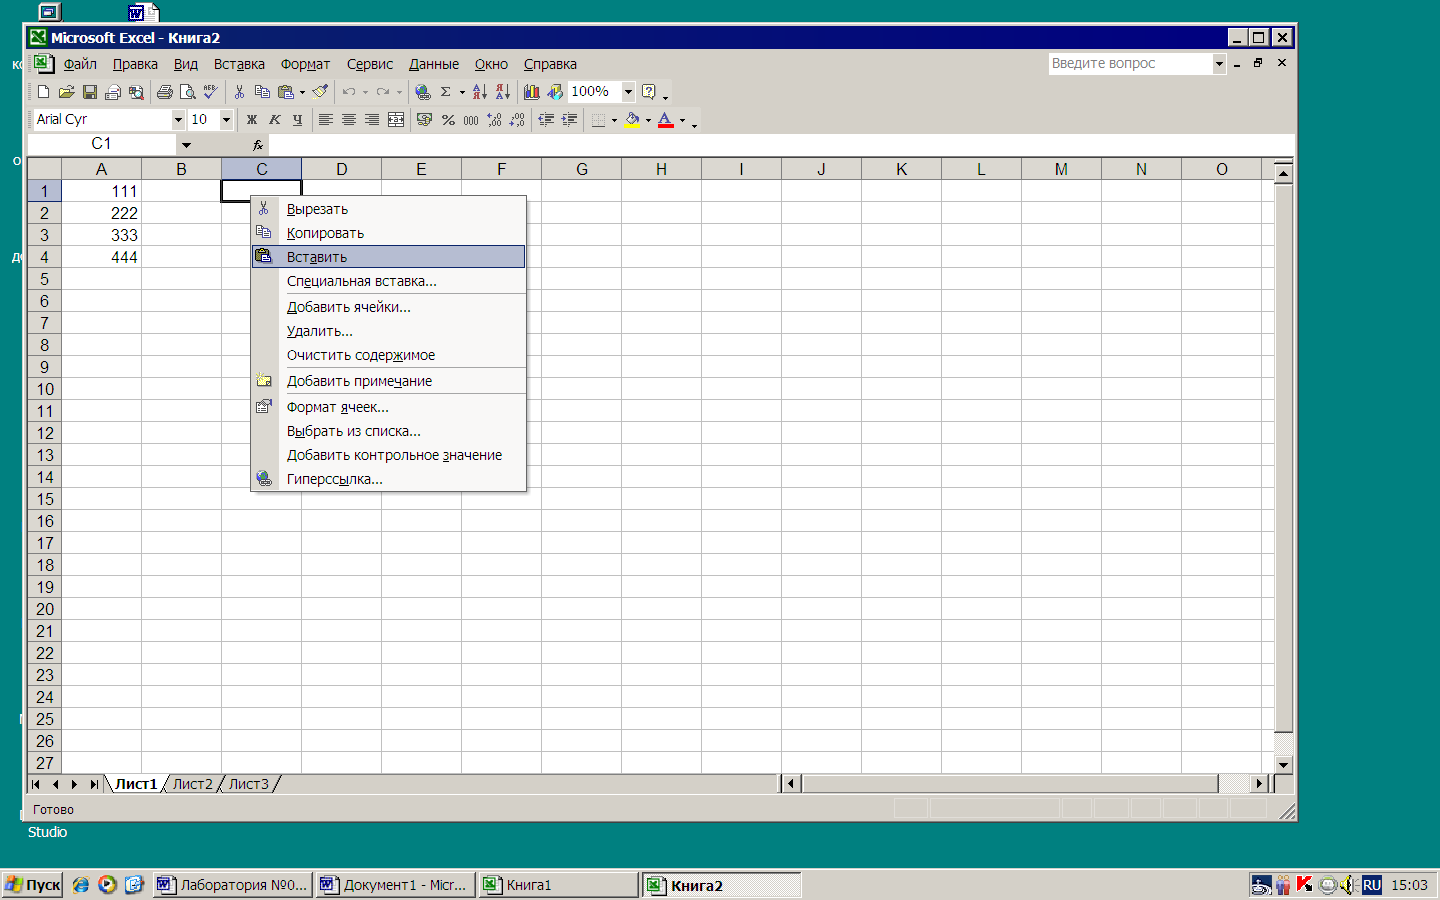Switch to Книга1 taskbar button

coord(558,885)
